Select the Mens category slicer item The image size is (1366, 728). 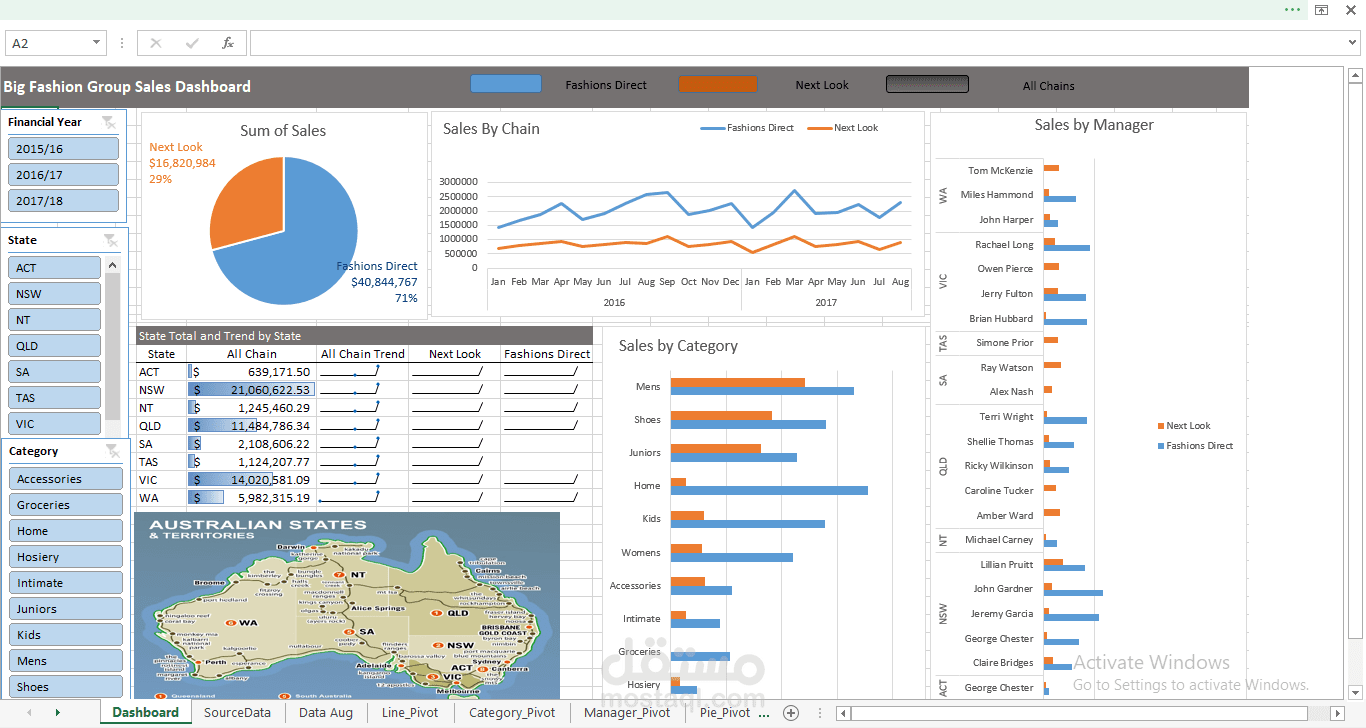tap(66, 660)
